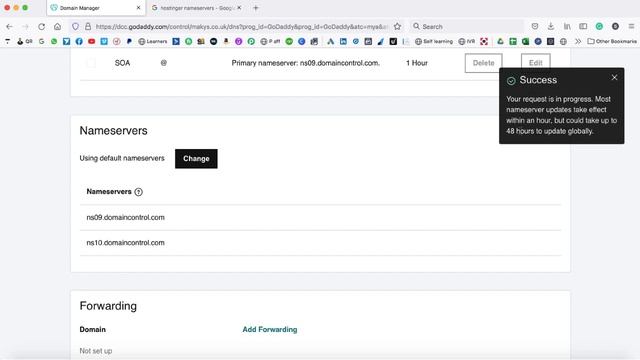Open the Learners bookmark
640x360 pixels.
pos(153,41)
